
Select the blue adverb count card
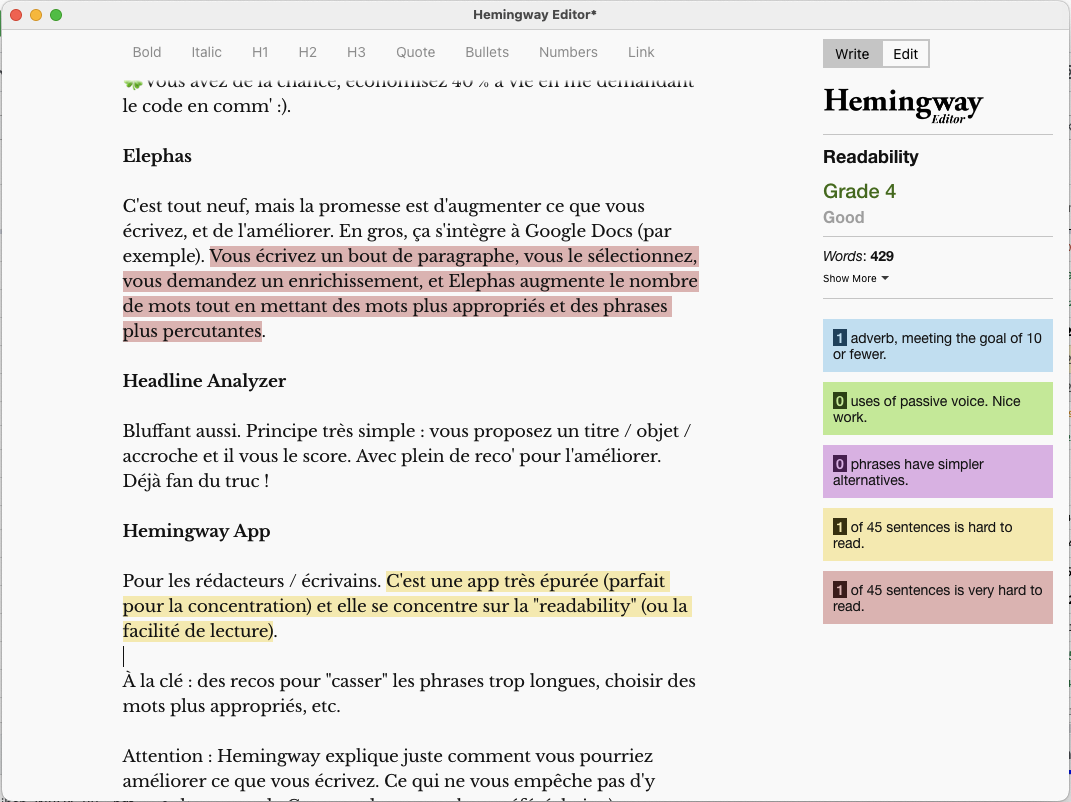938,346
